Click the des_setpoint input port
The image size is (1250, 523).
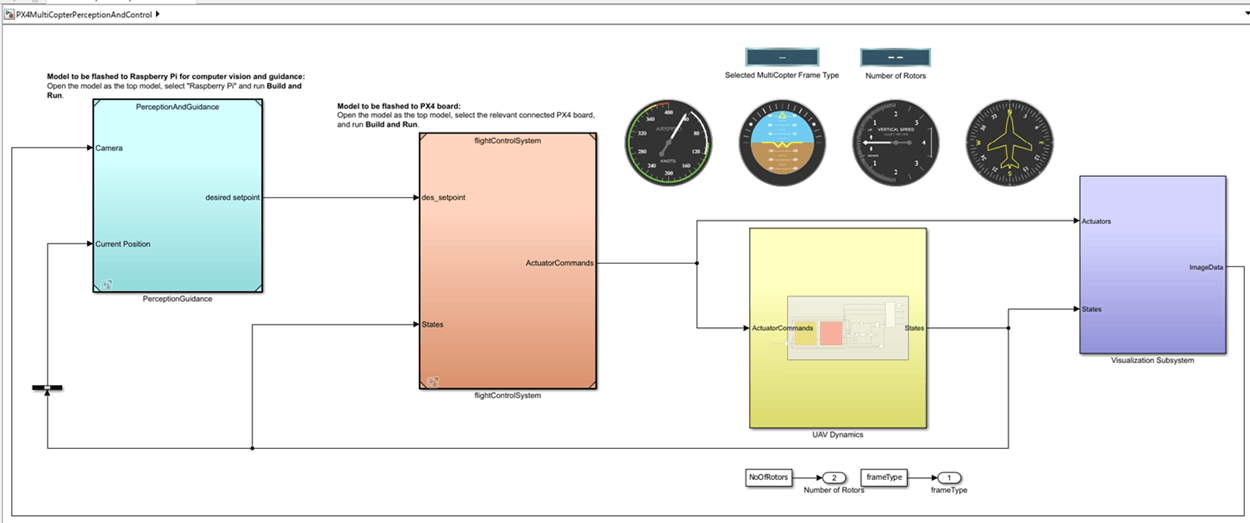pos(443,197)
